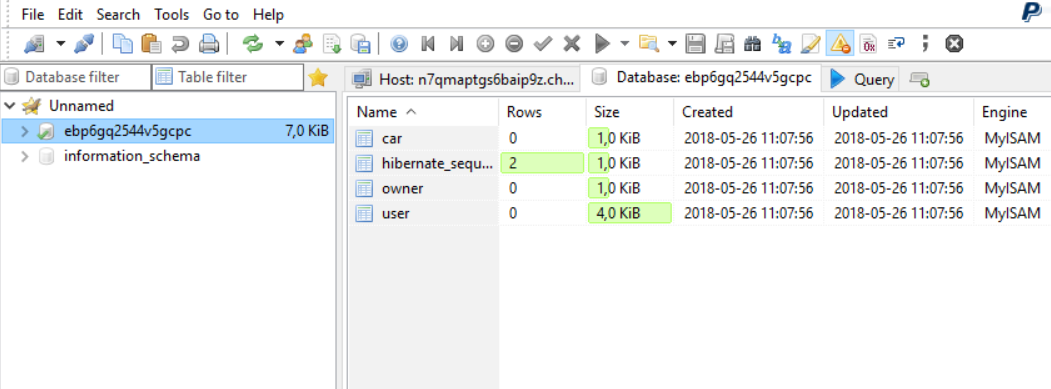Select information_schema in the tree
This screenshot has width=1051, height=389.
pos(131,156)
